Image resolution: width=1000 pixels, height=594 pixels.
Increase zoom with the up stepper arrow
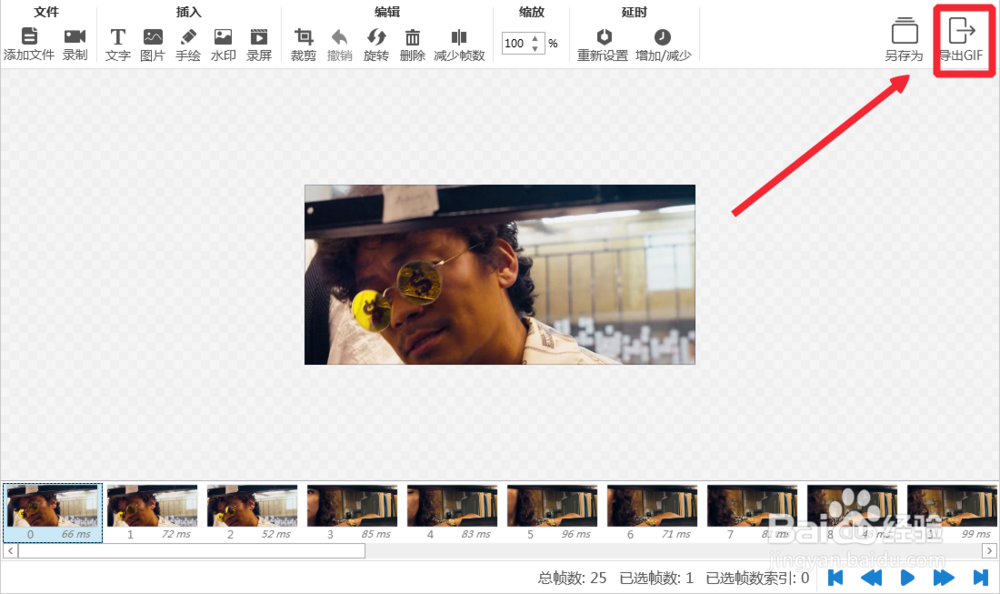click(x=535, y=38)
